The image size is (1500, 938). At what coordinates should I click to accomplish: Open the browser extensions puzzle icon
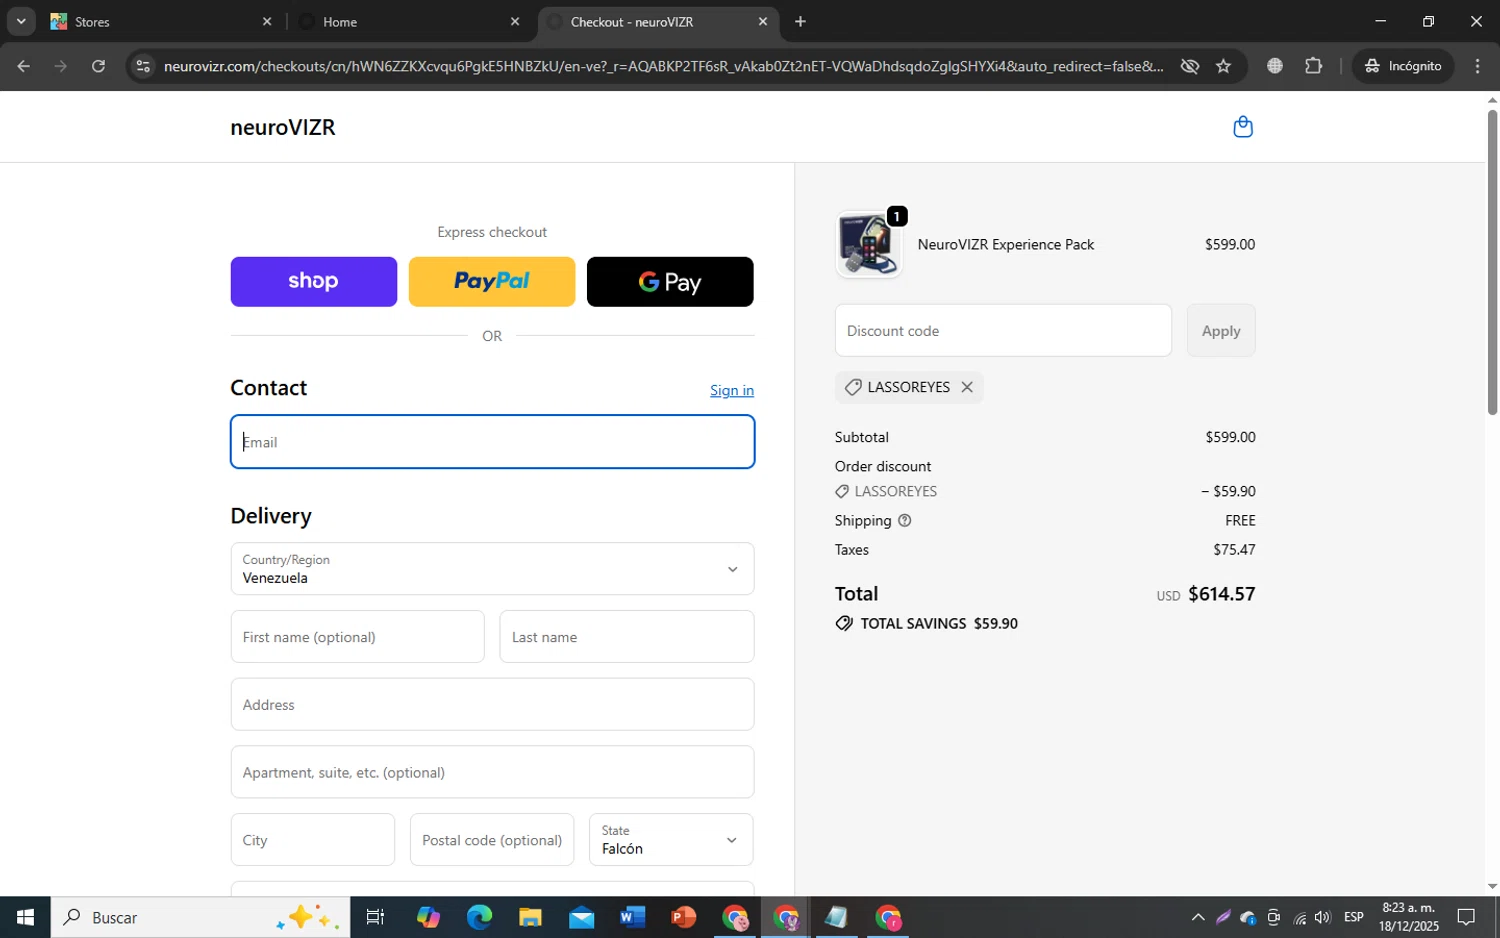(x=1313, y=66)
